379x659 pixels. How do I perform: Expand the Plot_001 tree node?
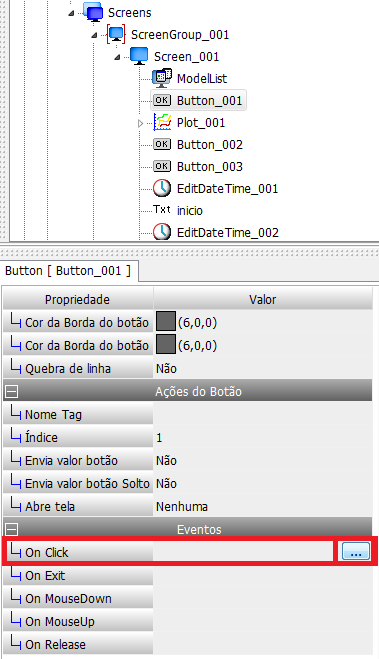click(141, 123)
